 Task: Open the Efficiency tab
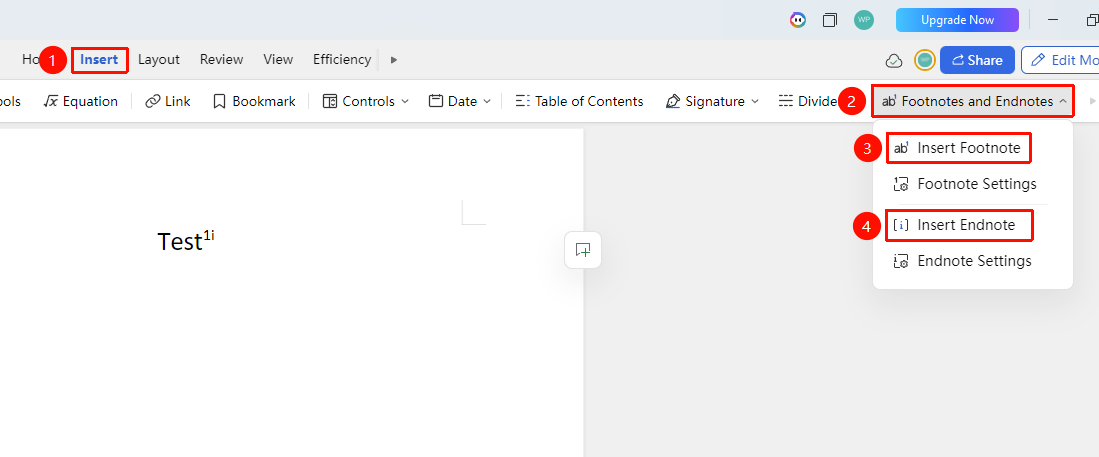point(342,60)
